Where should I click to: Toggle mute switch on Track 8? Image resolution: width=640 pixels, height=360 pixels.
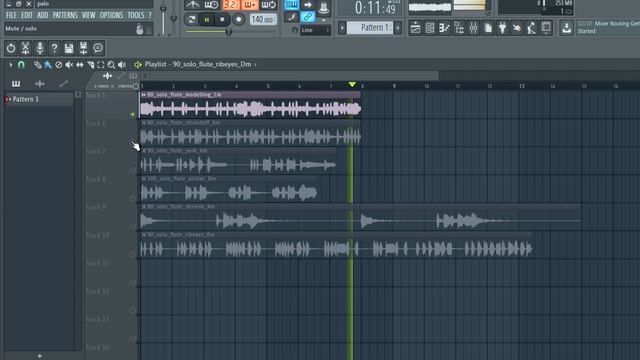click(133, 198)
